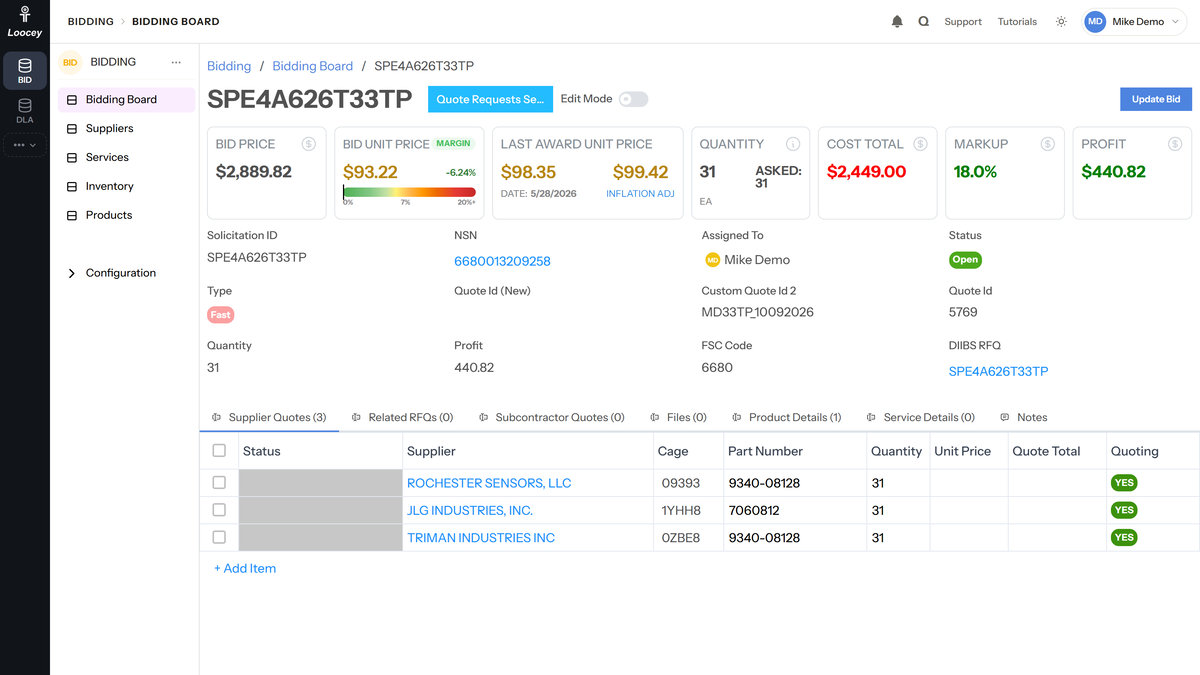Click Unit Price cell for ROCHESTER SENSORS

(x=968, y=483)
